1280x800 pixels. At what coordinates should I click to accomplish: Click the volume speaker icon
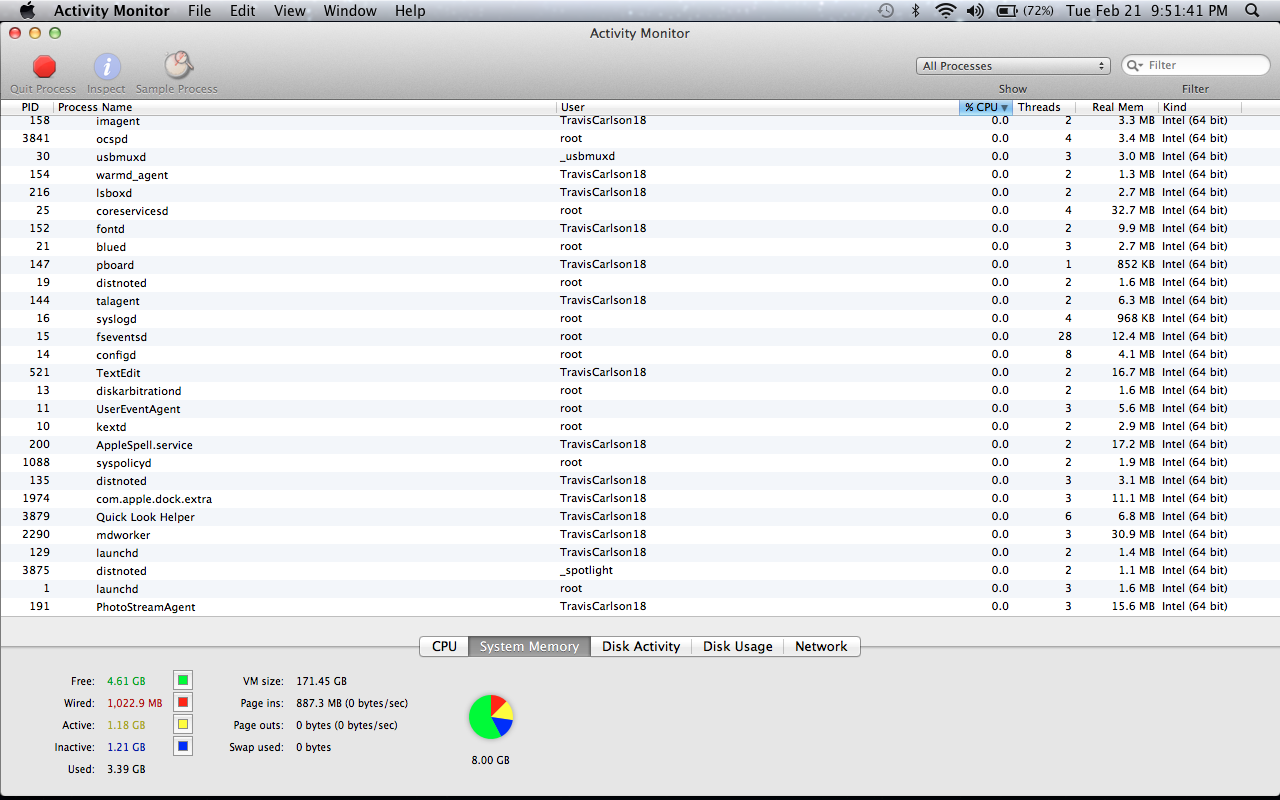click(x=975, y=11)
